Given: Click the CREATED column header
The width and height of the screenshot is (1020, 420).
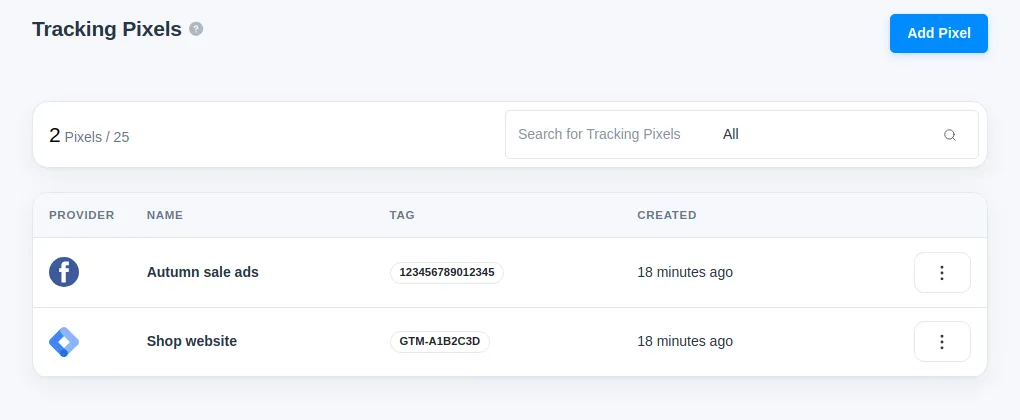Looking at the screenshot, I should pos(667,215).
